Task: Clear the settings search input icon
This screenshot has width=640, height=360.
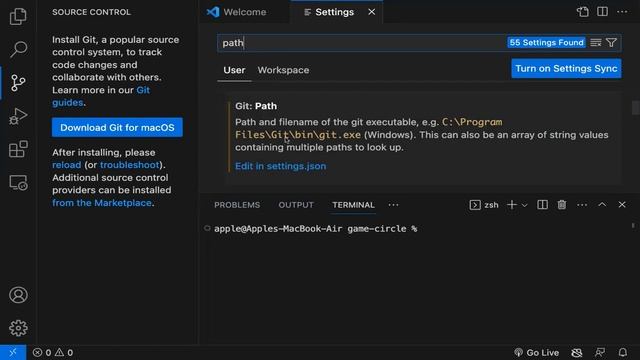Action: pyautogui.click(x=596, y=42)
